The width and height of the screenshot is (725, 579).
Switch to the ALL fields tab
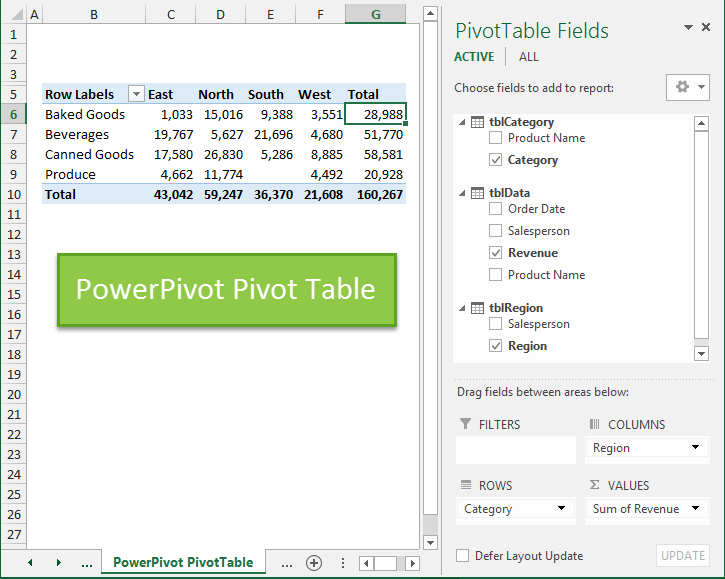coord(528,57)
